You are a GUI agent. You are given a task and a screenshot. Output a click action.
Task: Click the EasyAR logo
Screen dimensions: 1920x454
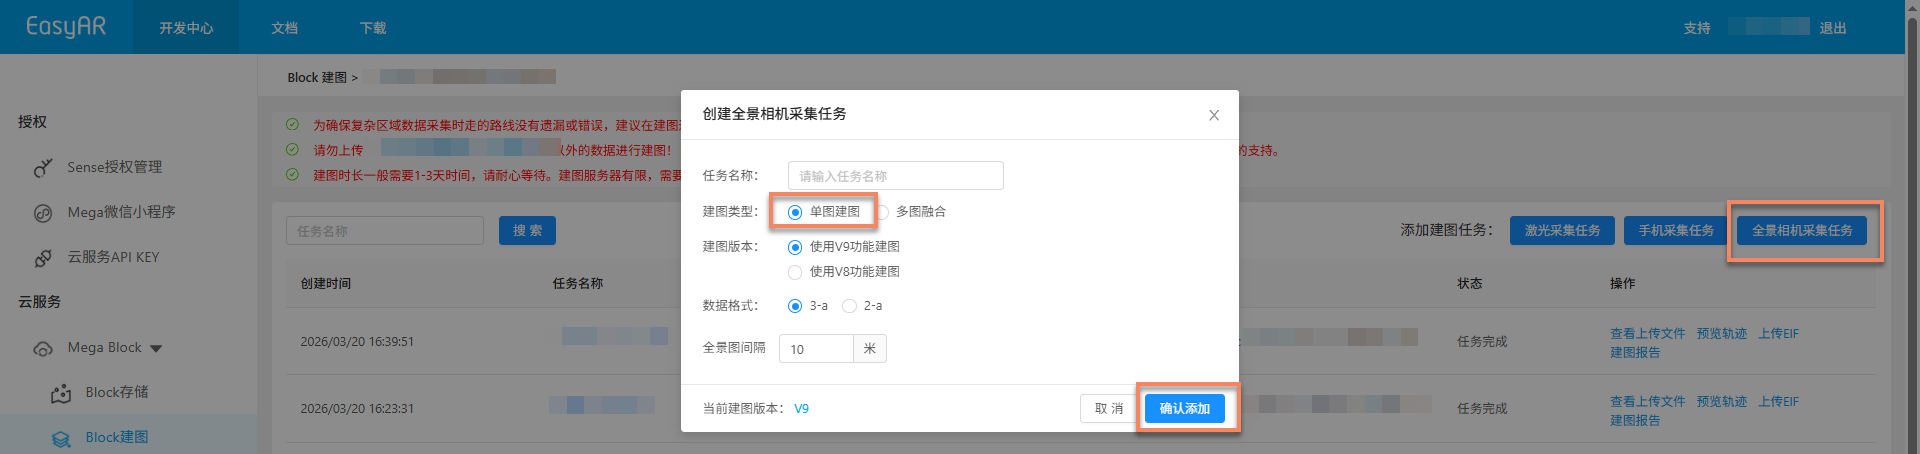[x=66, y=27]
